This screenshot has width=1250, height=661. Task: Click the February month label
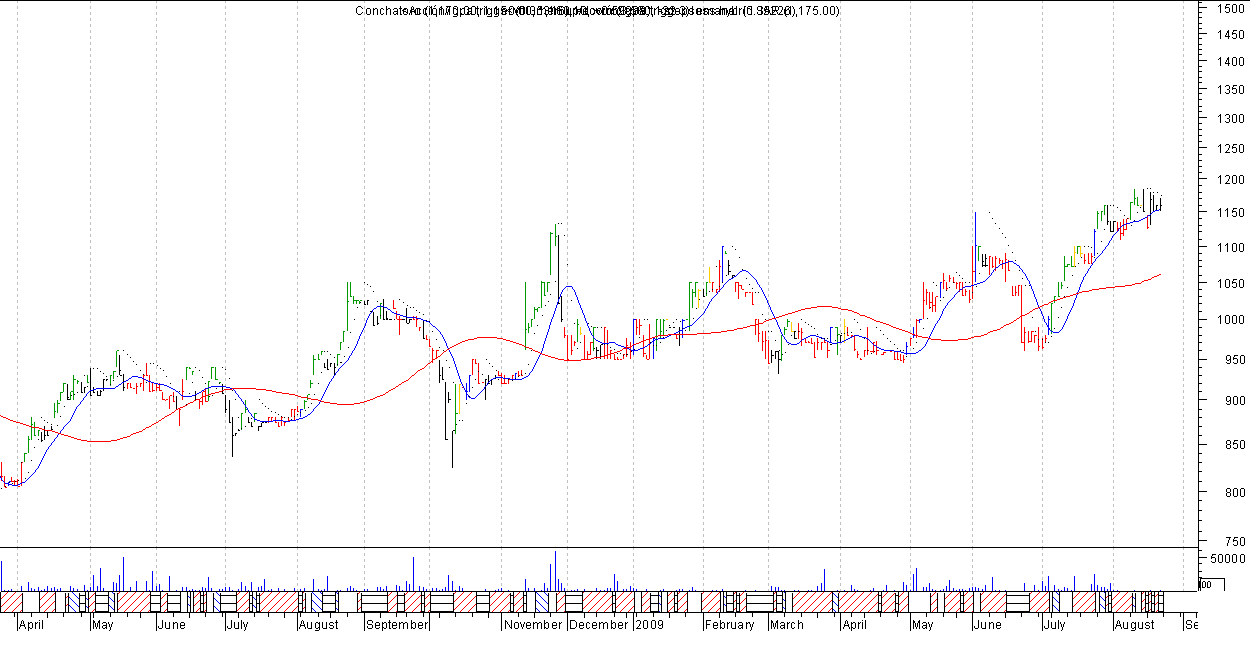tap(729, 625)
